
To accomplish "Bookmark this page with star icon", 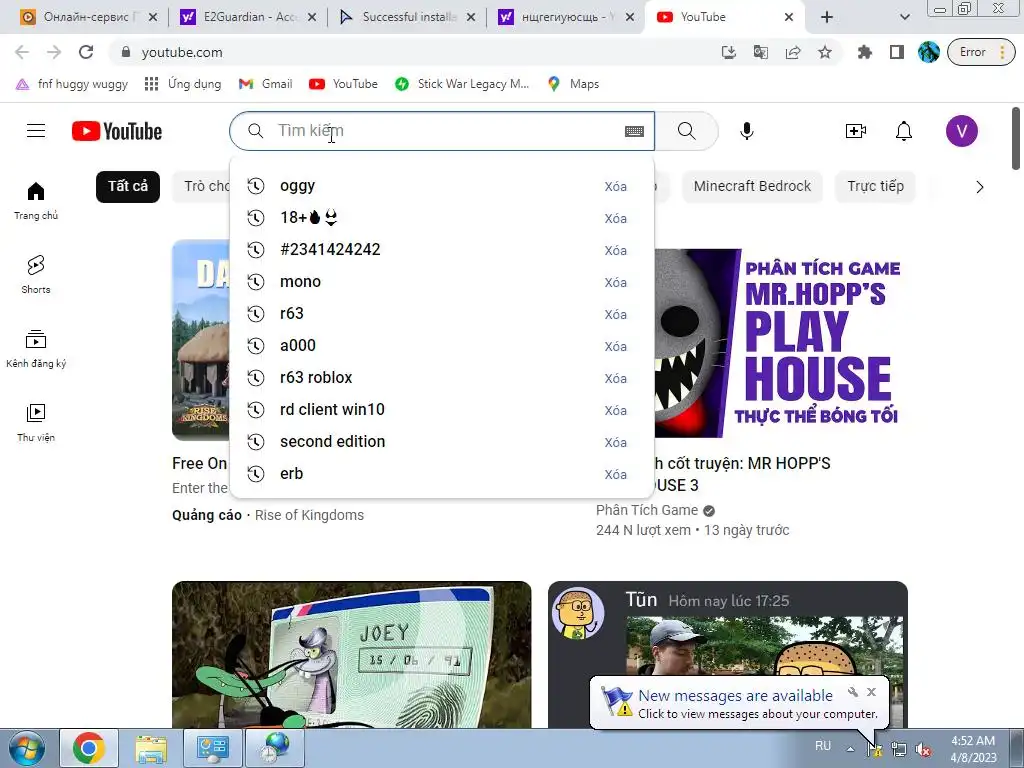I will click(825, 52).
